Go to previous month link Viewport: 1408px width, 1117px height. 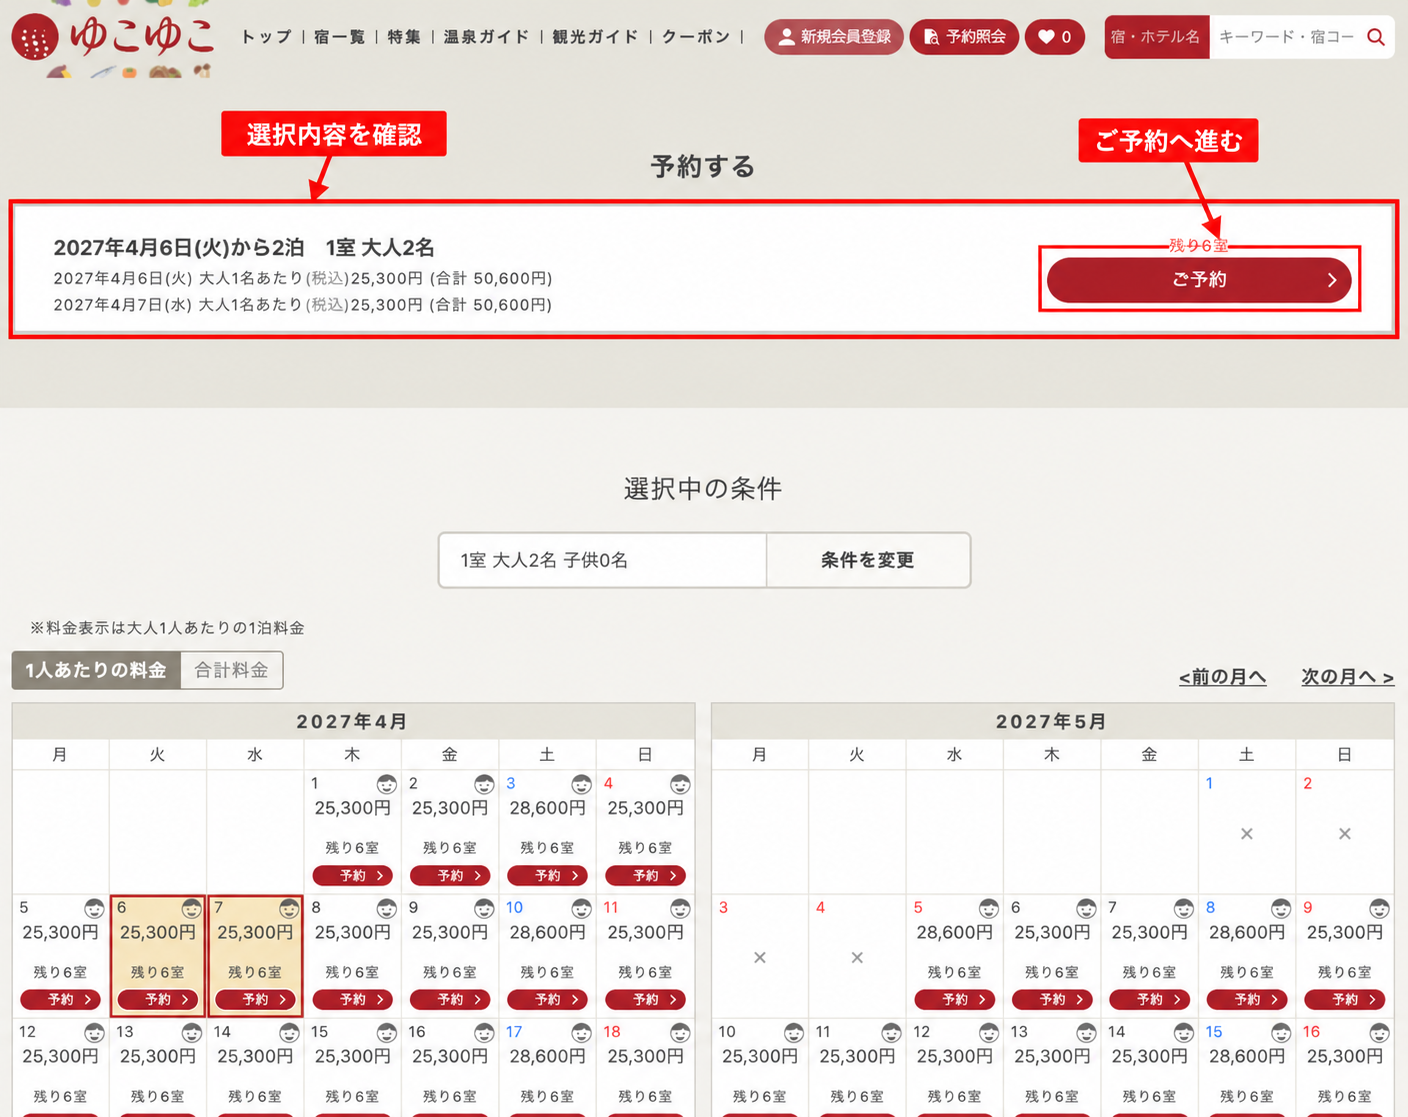pyautogui.click(x=1222, y=677)
